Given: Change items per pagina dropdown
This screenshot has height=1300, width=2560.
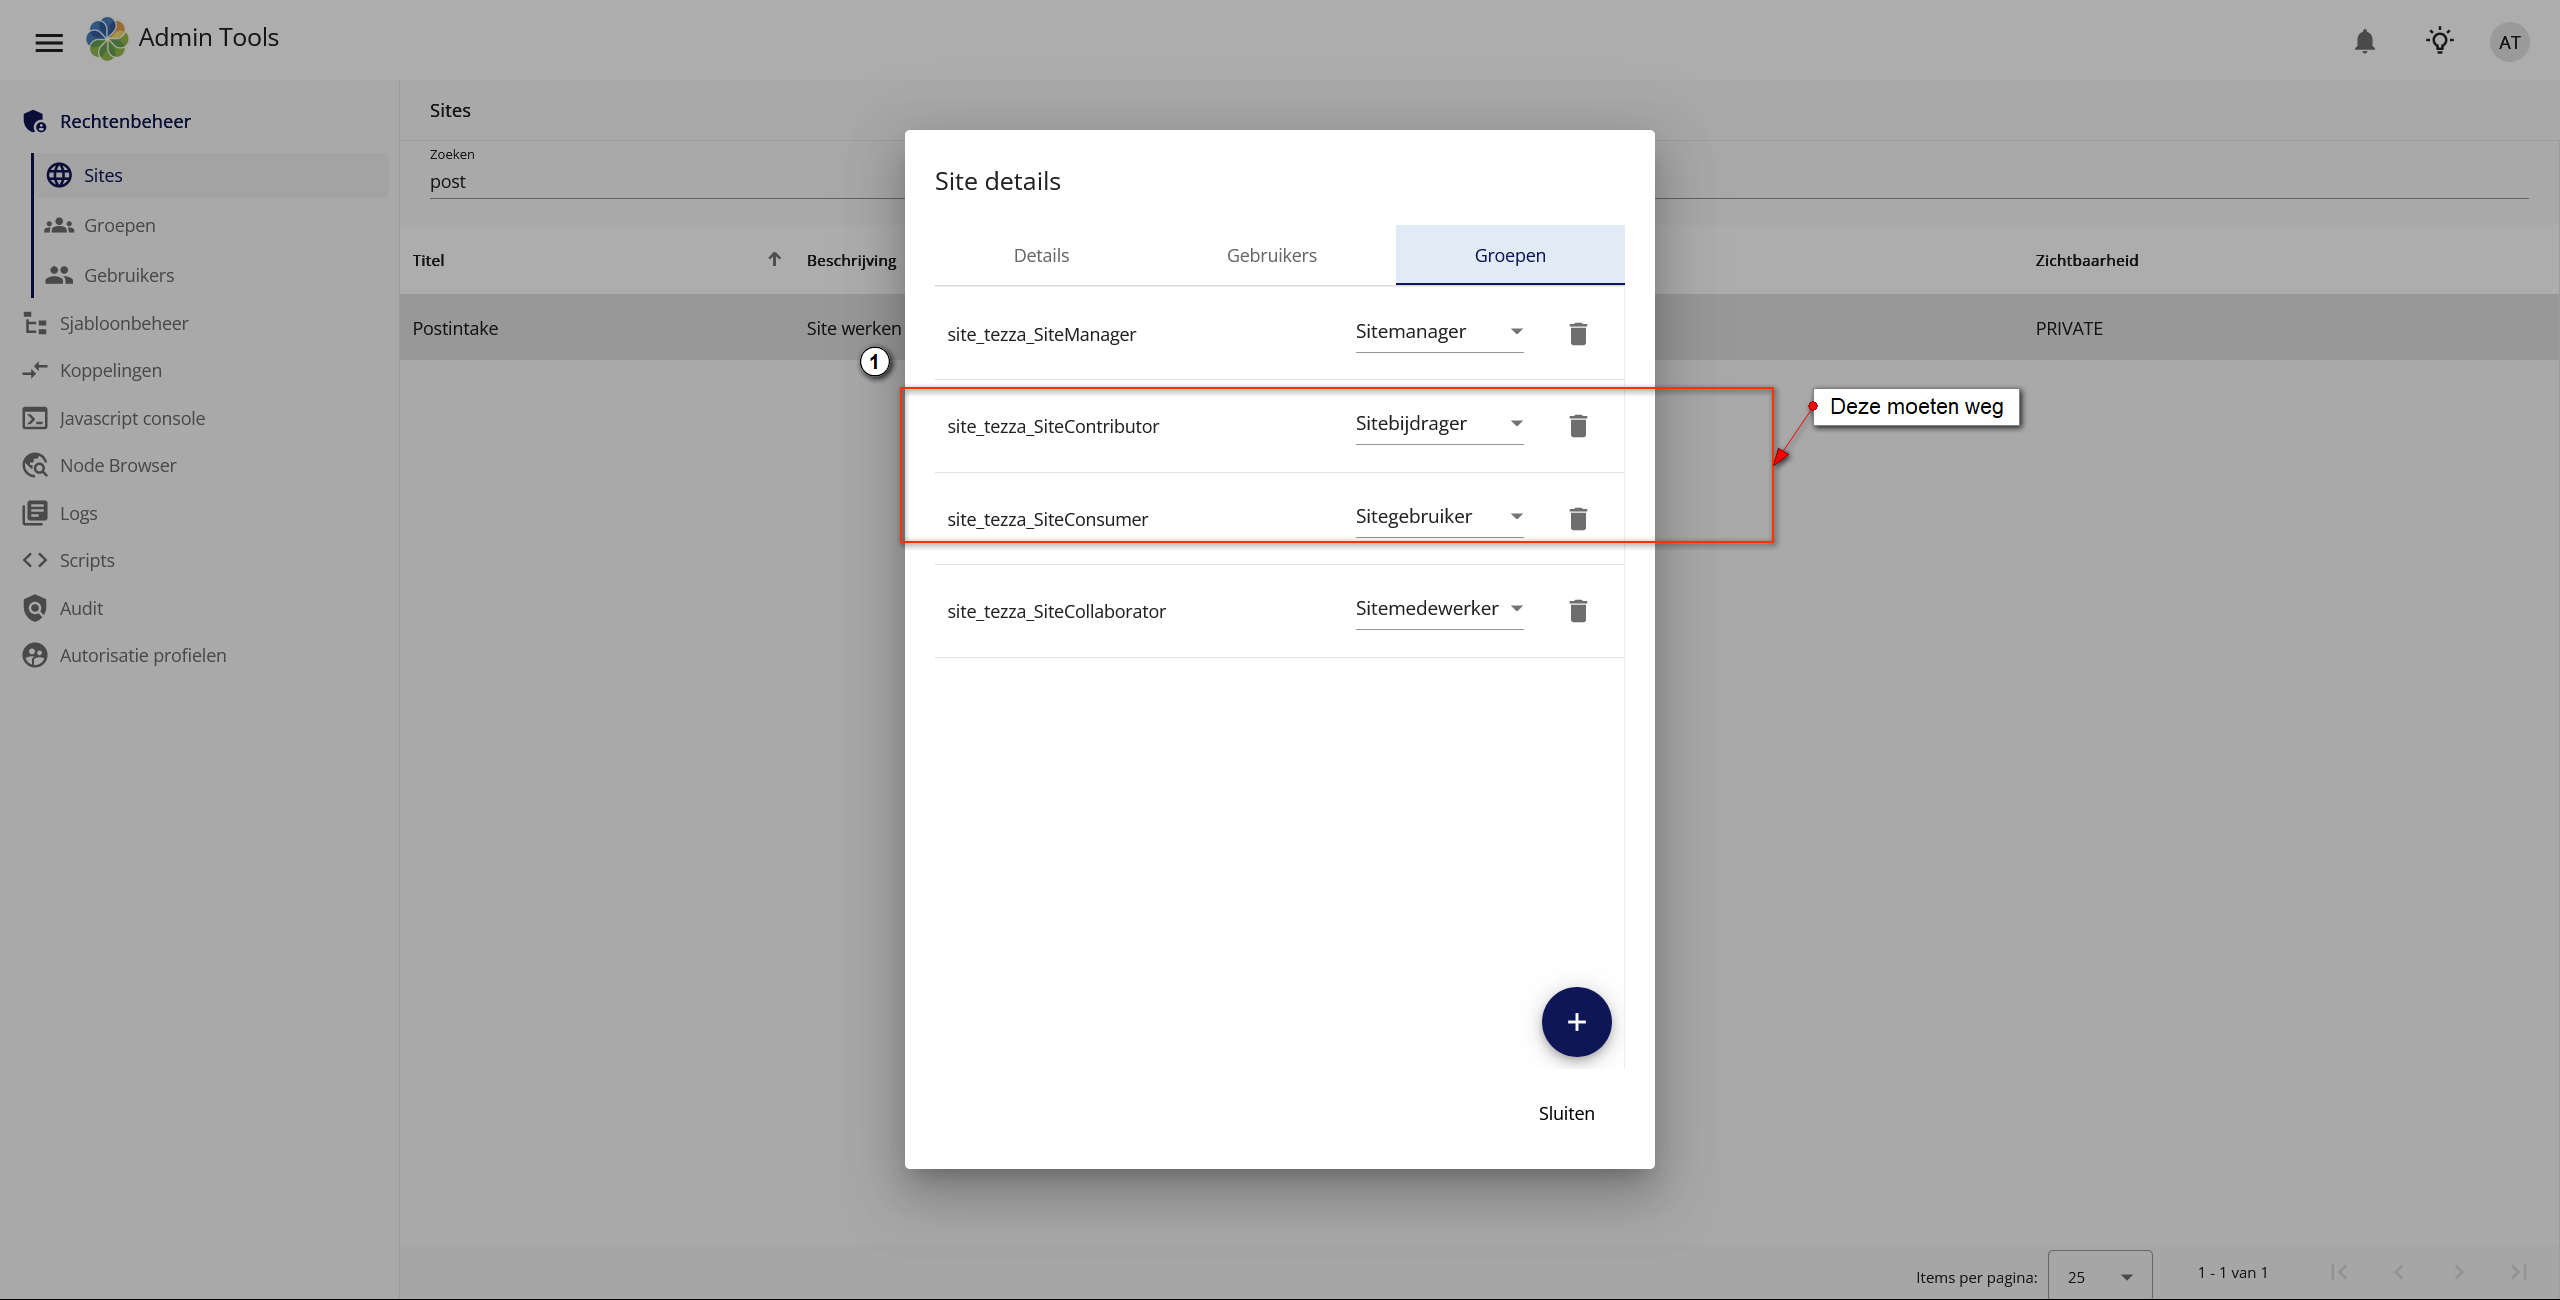Looking at the screenshot, I should pos(2099,1277).
